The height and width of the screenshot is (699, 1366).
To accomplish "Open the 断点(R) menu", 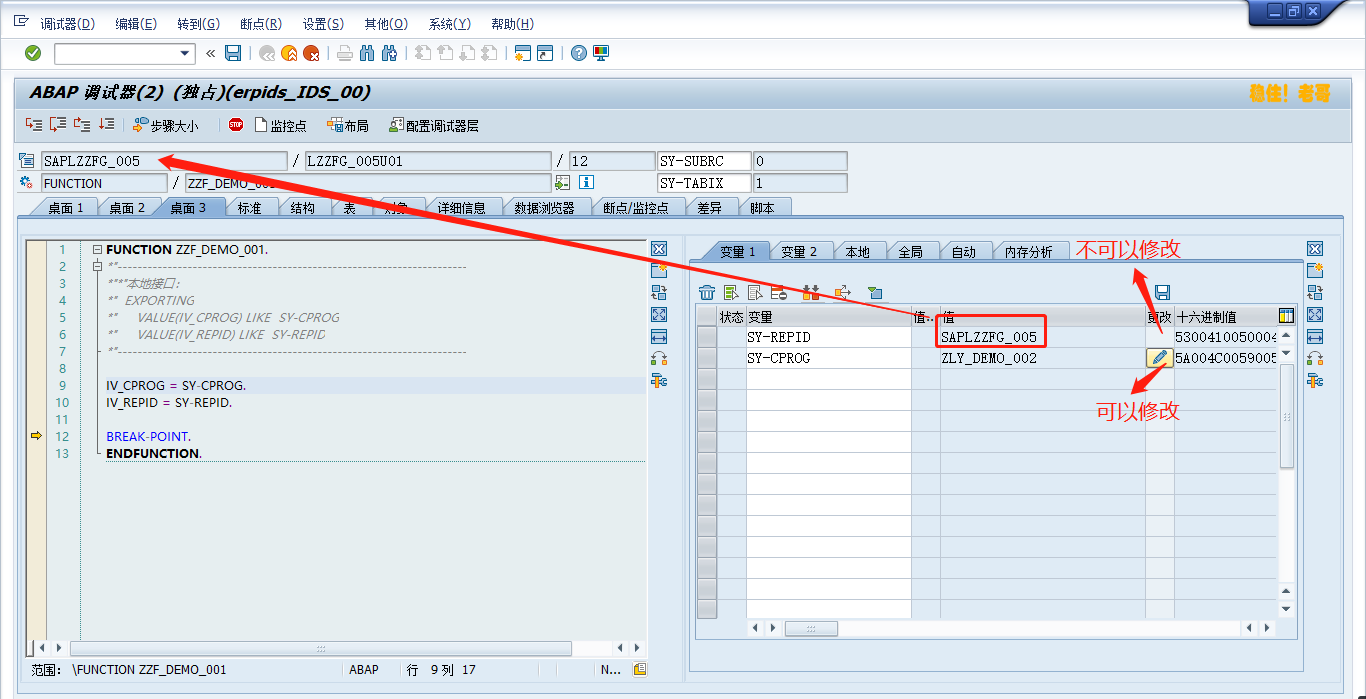I will pos(260,22).
